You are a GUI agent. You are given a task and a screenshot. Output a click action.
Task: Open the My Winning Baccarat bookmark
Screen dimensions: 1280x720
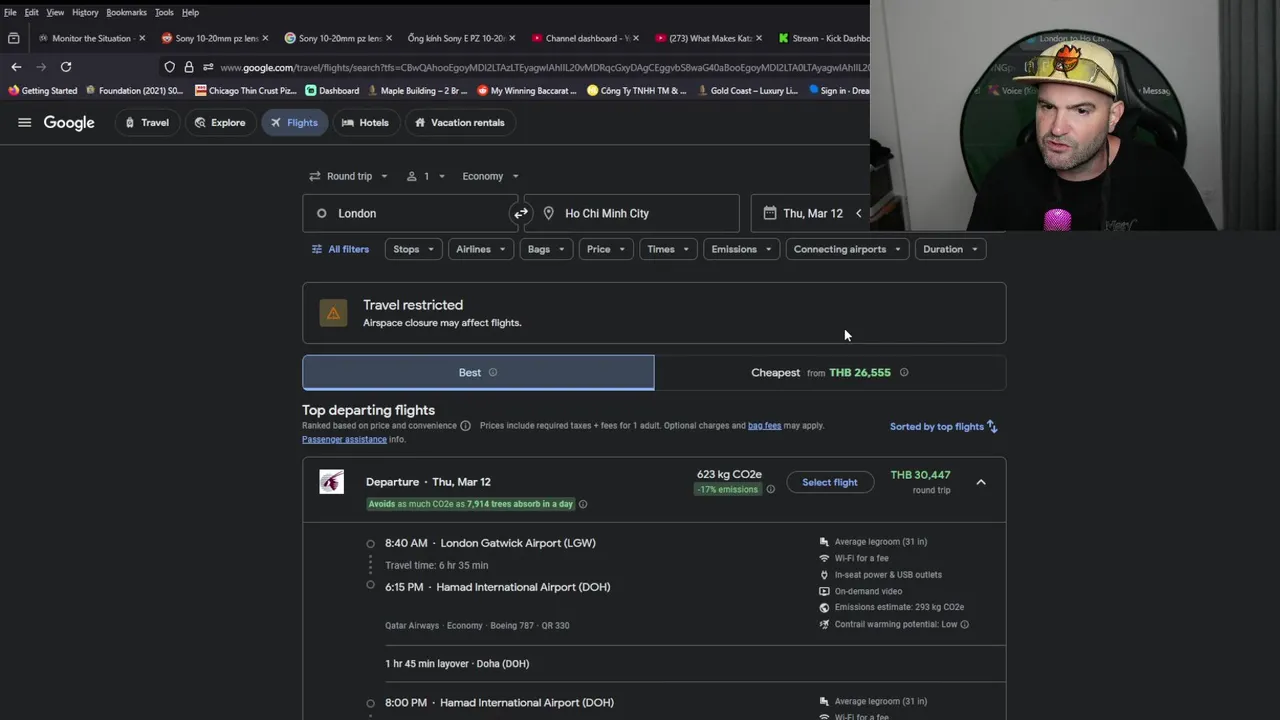click(x=527, y=90)
